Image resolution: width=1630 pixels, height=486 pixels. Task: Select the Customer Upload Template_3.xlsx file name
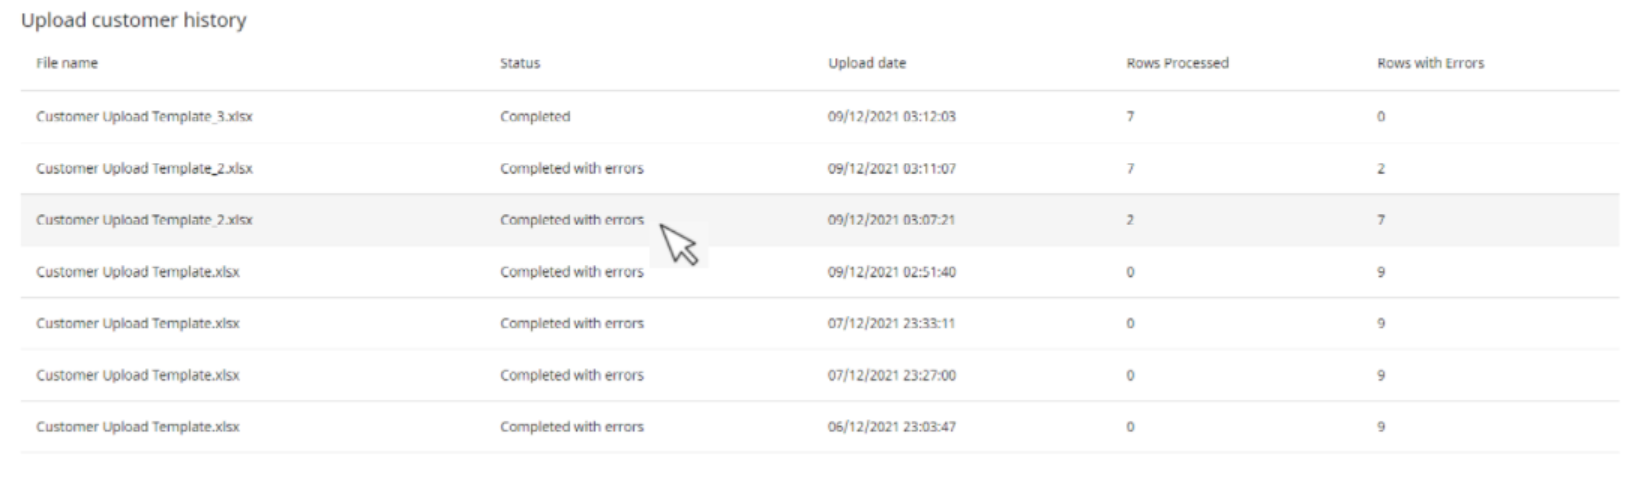144,117
